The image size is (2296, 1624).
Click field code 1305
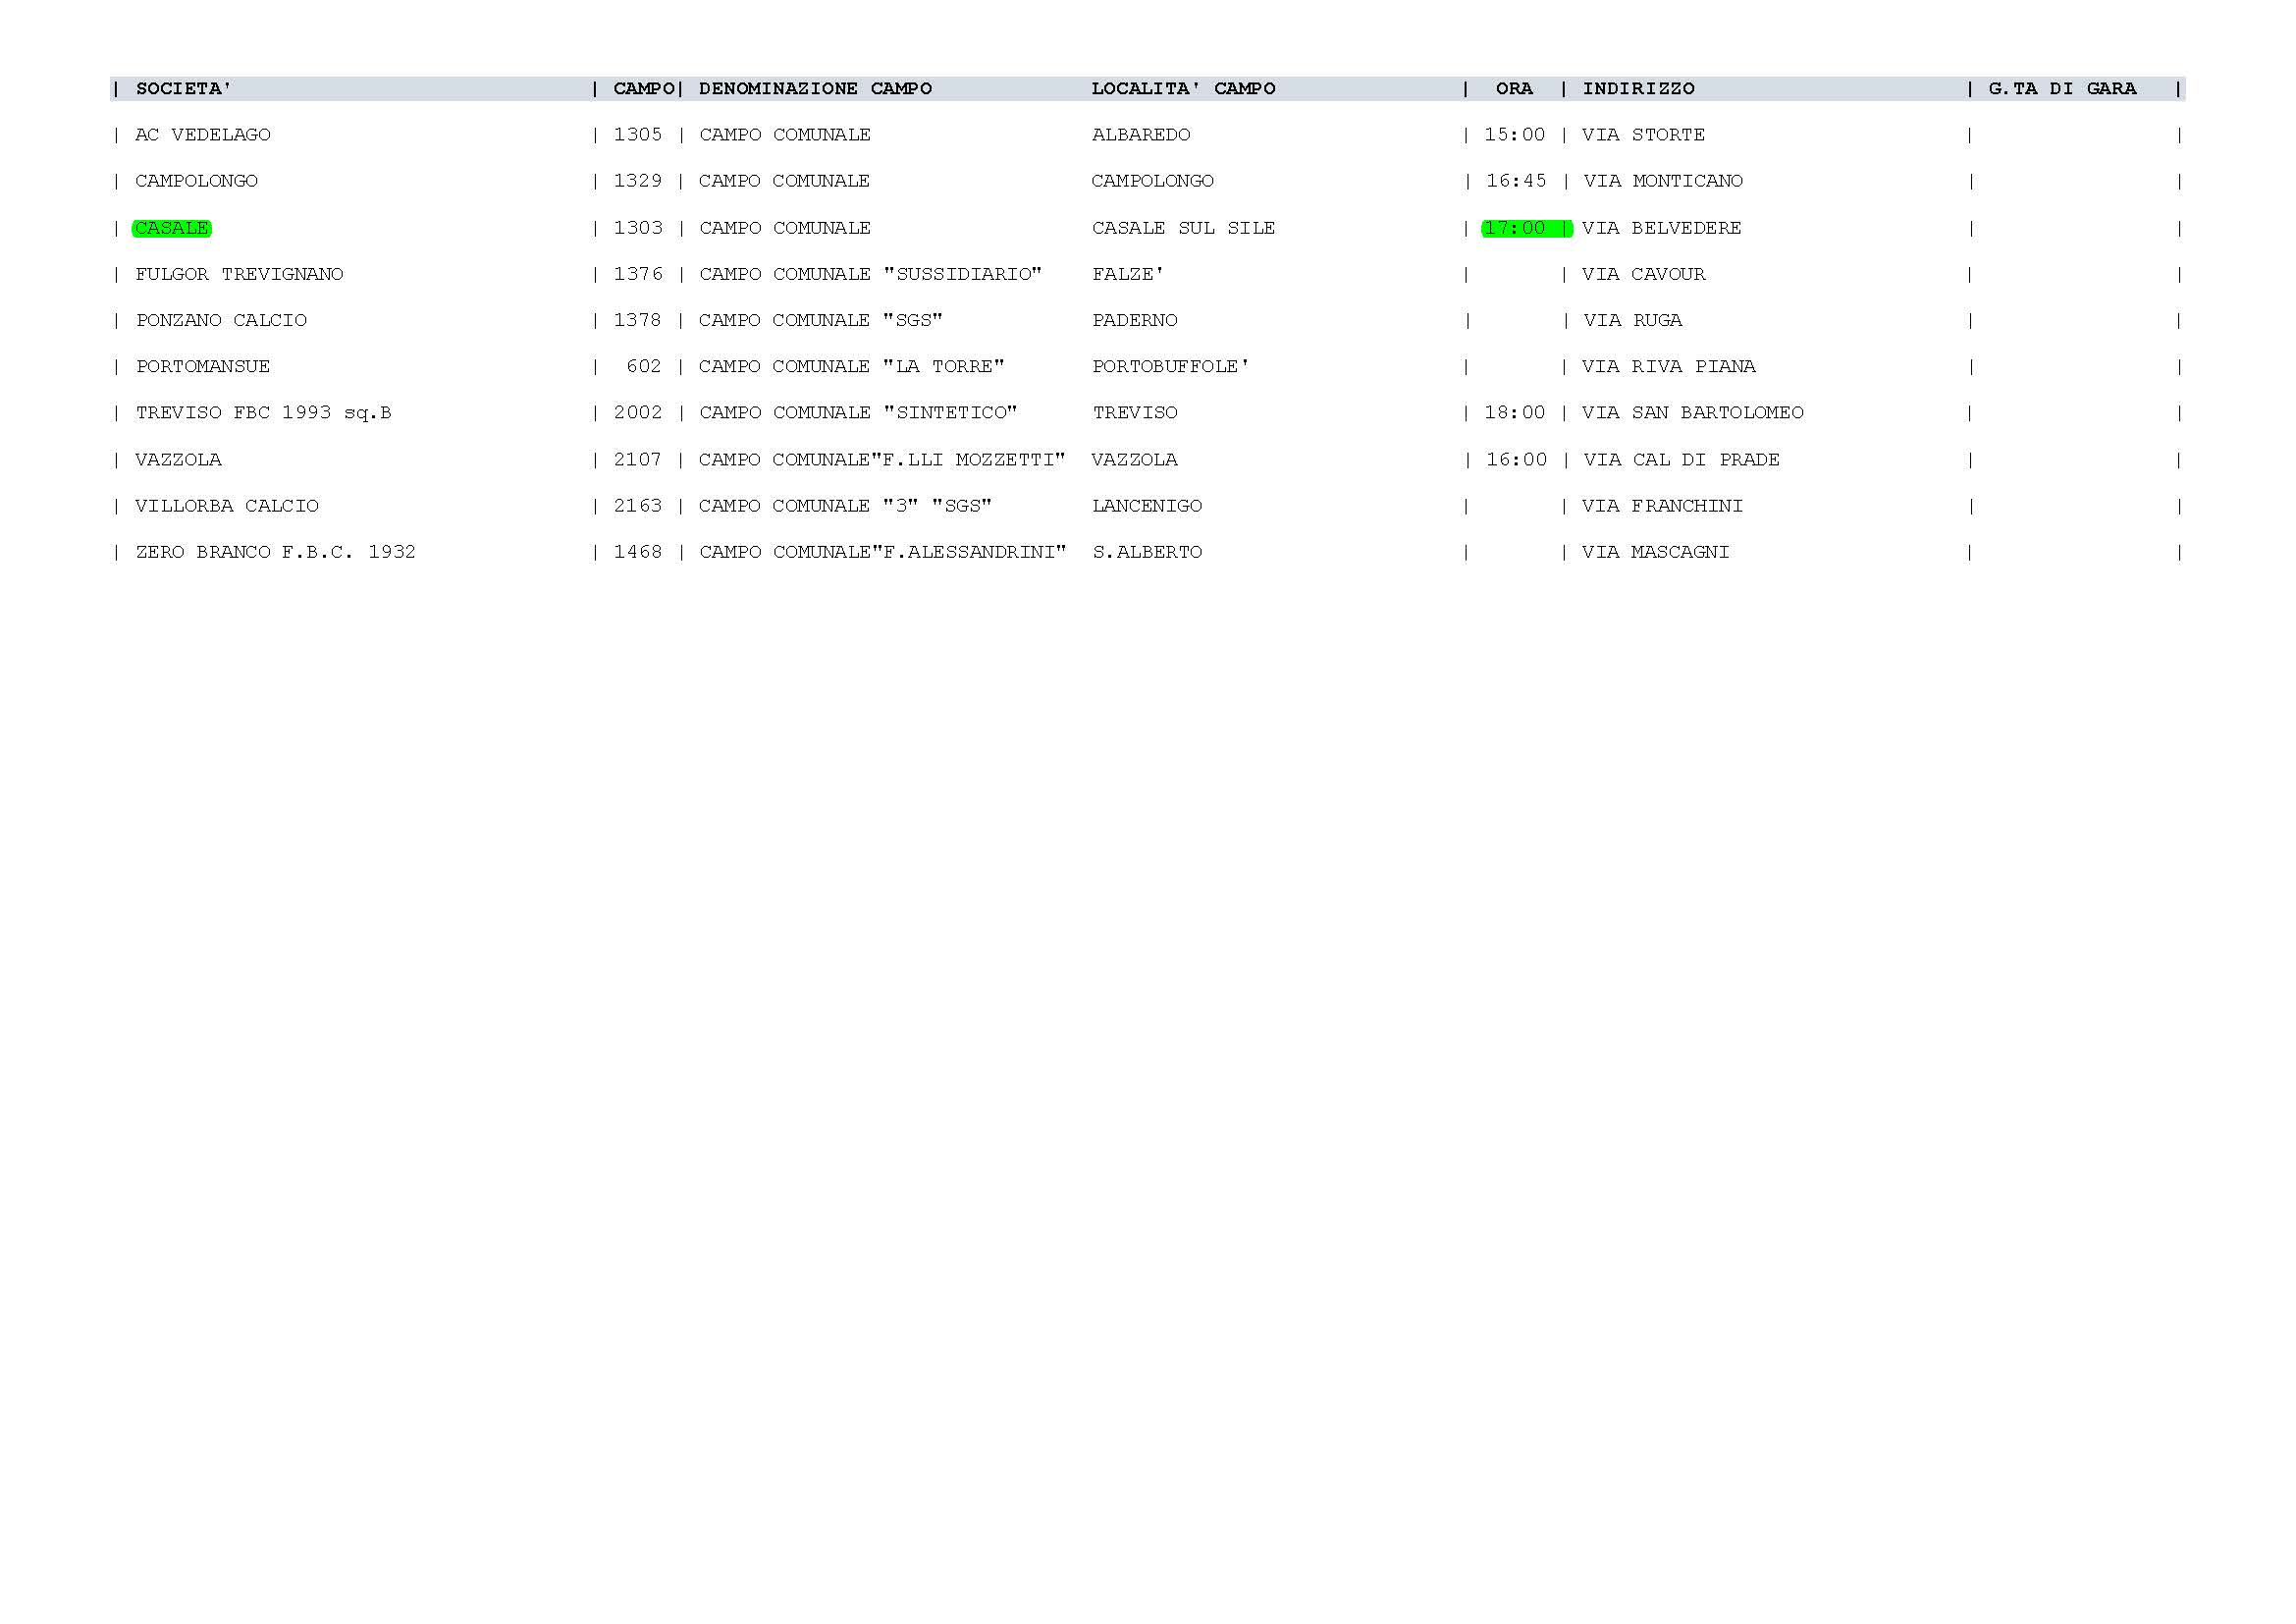point(638,135)
